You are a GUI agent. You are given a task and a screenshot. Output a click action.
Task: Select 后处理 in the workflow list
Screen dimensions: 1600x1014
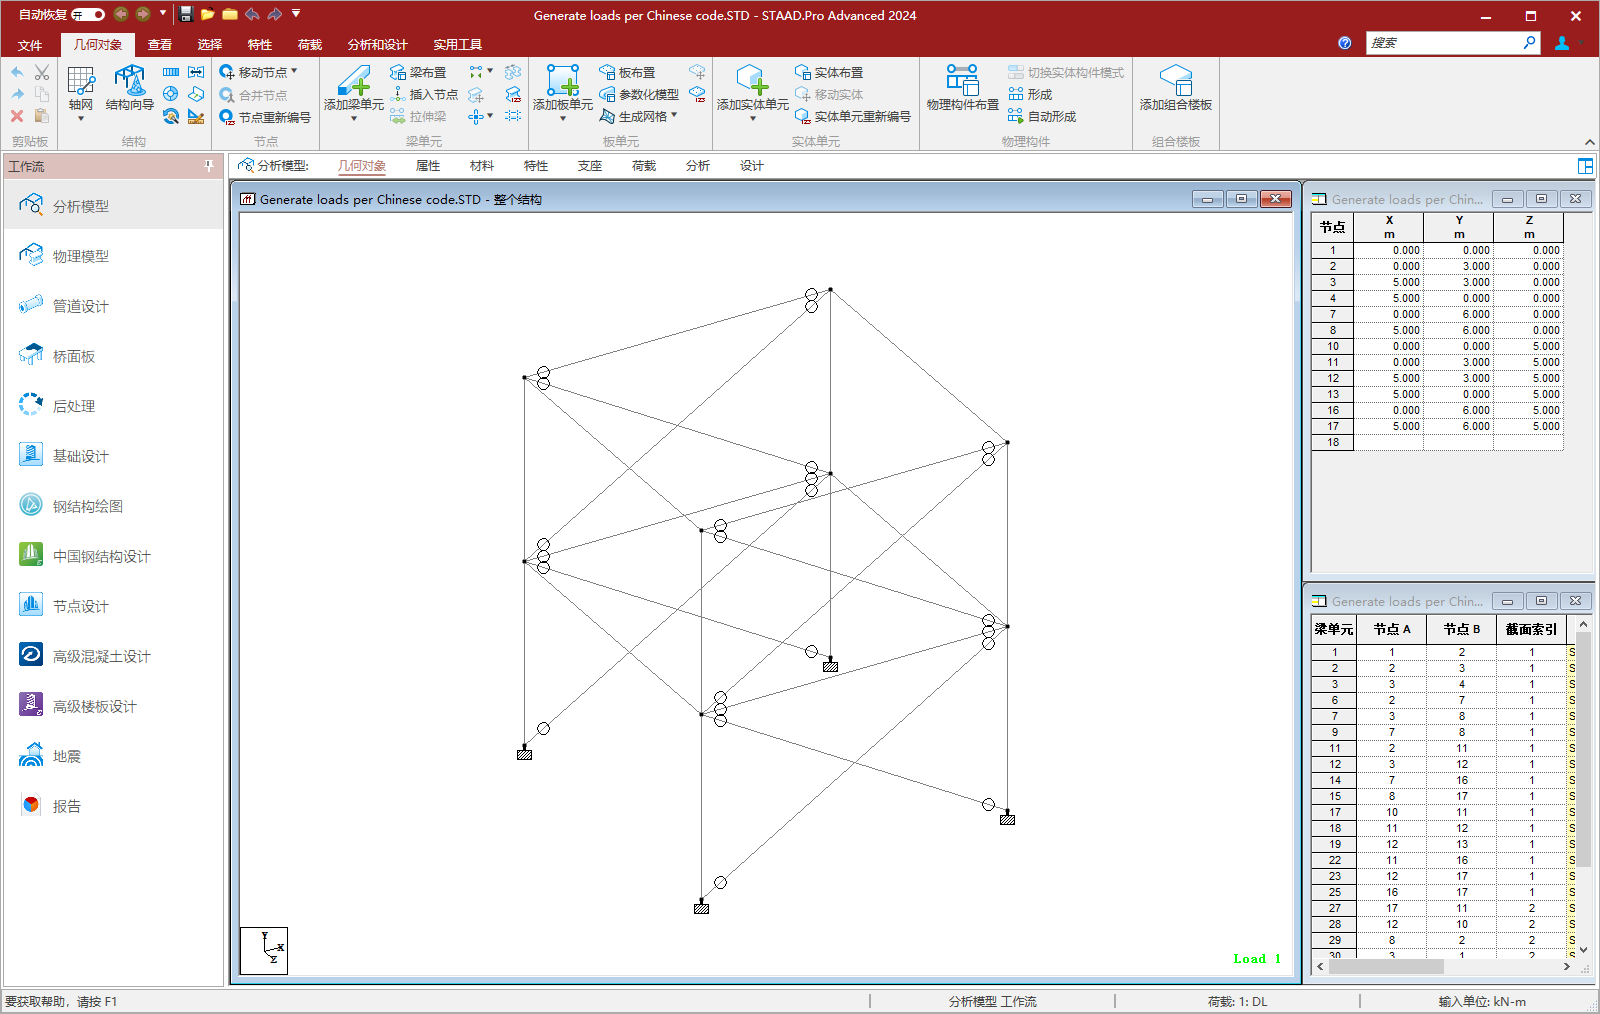(x=74, y=406)
